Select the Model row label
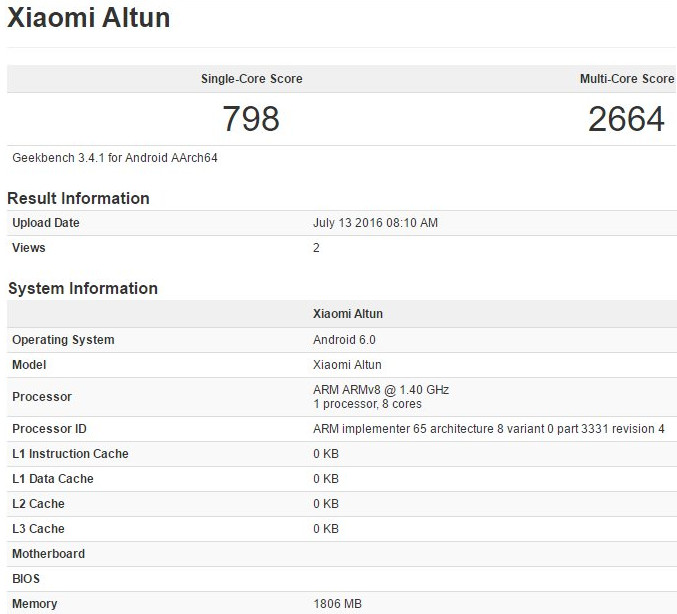677x614 pixels. tap(29, 365)
